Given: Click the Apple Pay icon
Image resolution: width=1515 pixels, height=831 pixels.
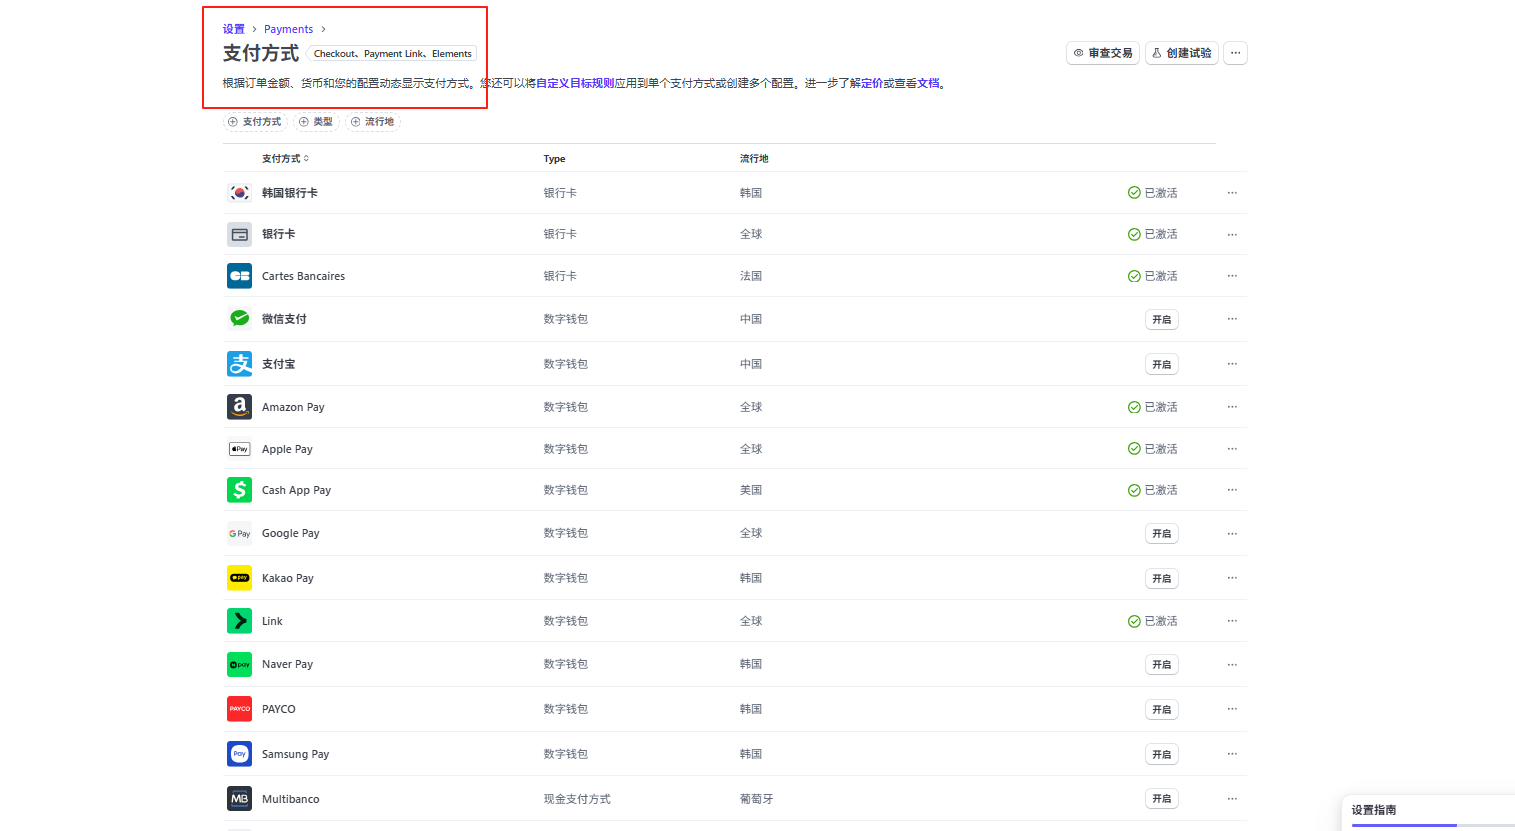Looking at the screenshot, I should (x=239, y=448).
